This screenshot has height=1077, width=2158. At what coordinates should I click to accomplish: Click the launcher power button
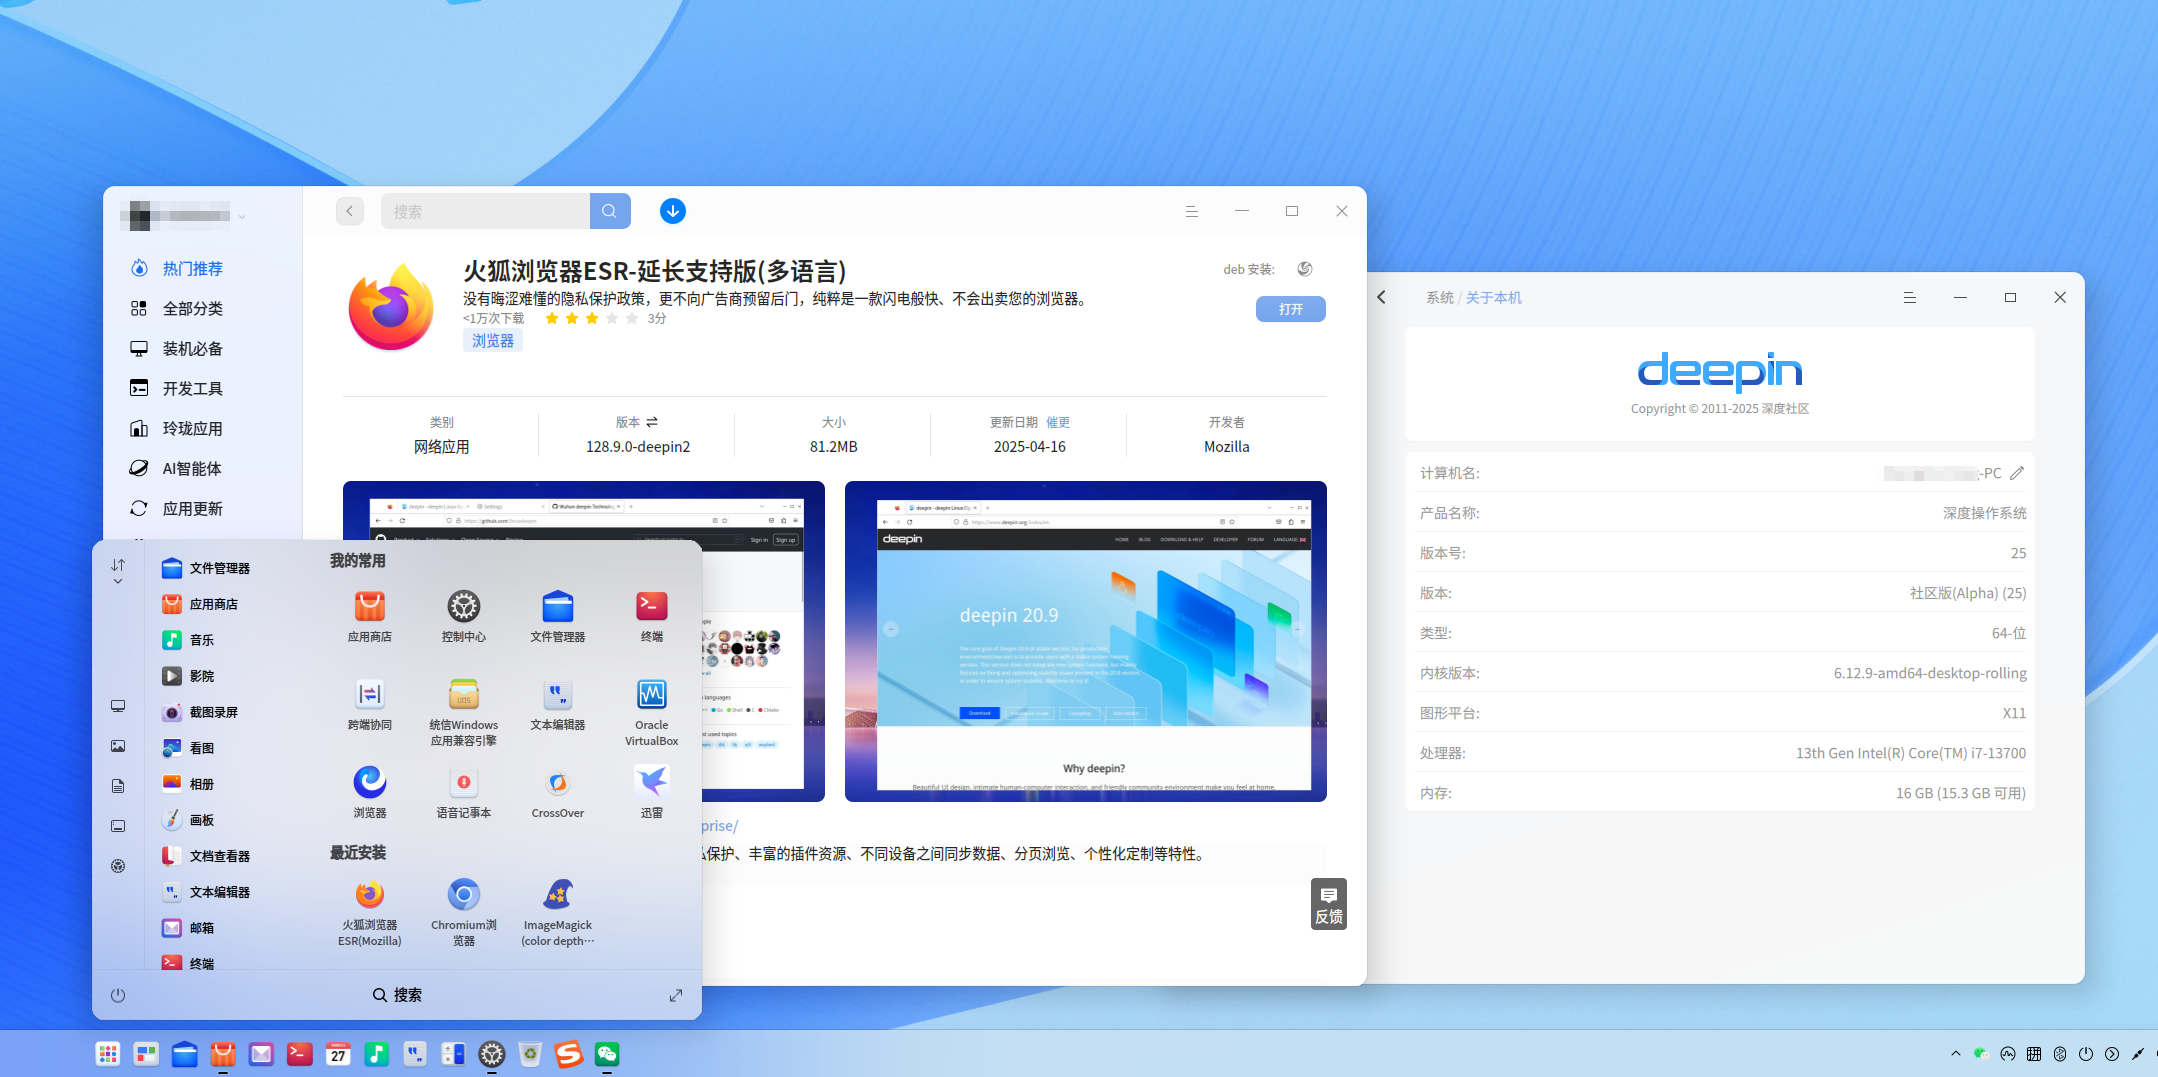click(x=118, y=995)
